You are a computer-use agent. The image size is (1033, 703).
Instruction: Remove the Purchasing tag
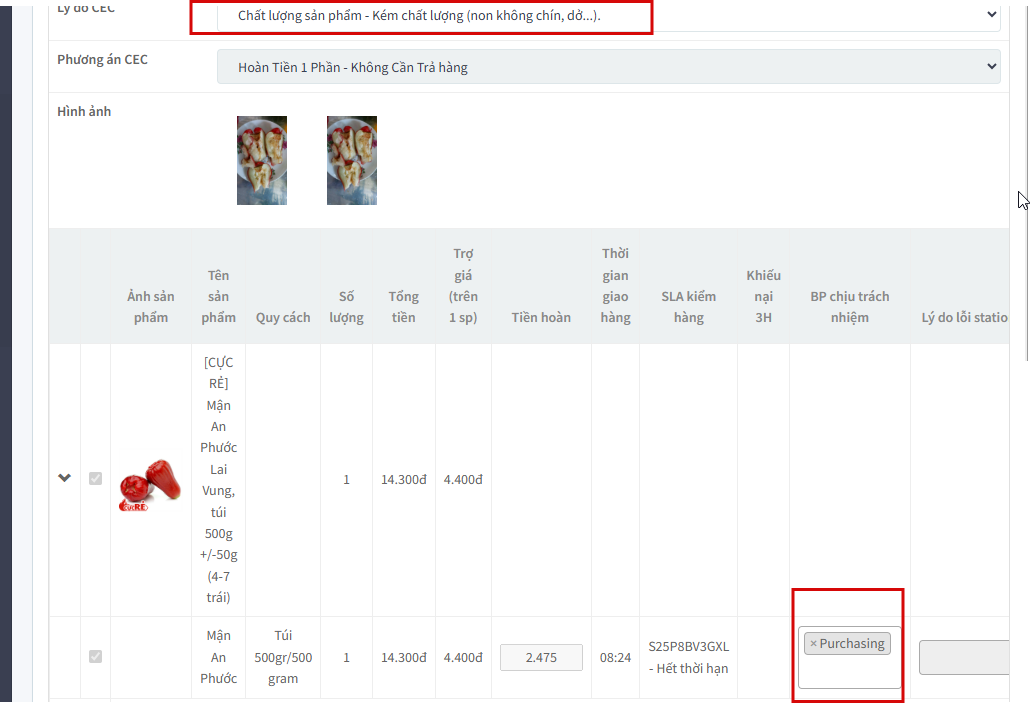click(x=813, y=644)
